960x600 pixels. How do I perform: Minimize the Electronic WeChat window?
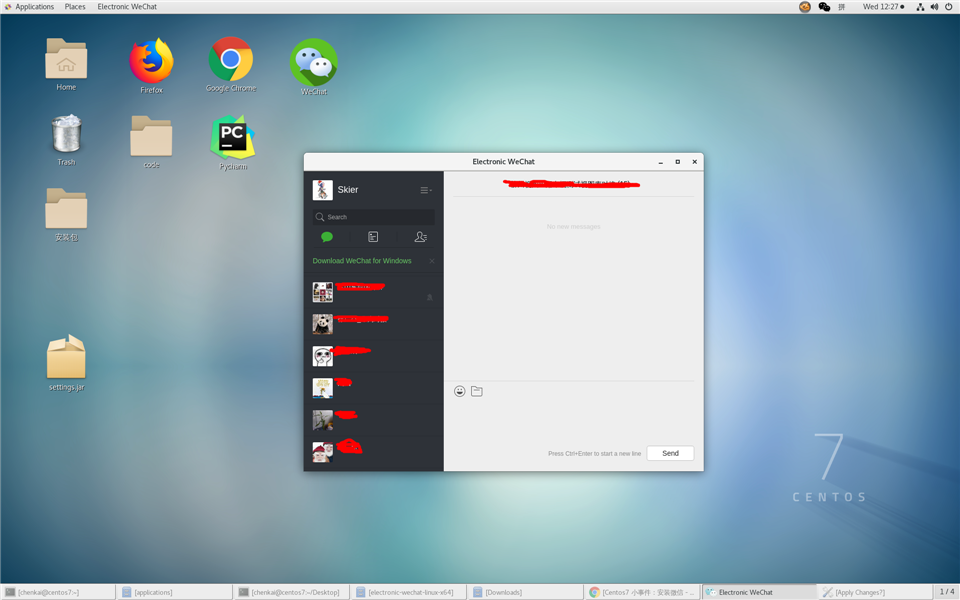pyautogui.click(x=661, y=162)
